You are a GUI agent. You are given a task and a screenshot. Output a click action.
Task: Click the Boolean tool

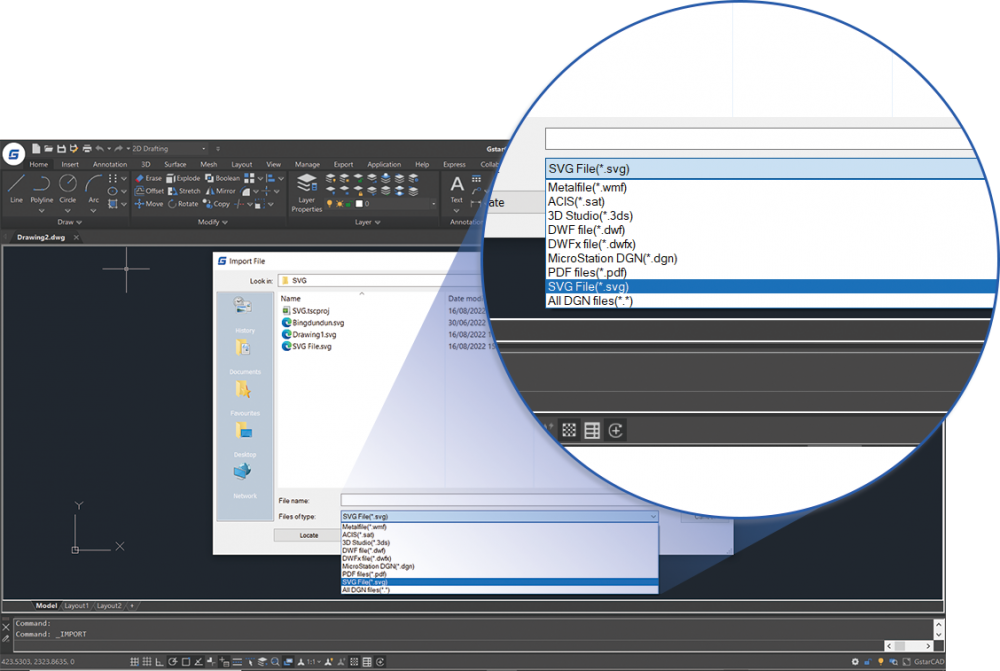[223, 179]
